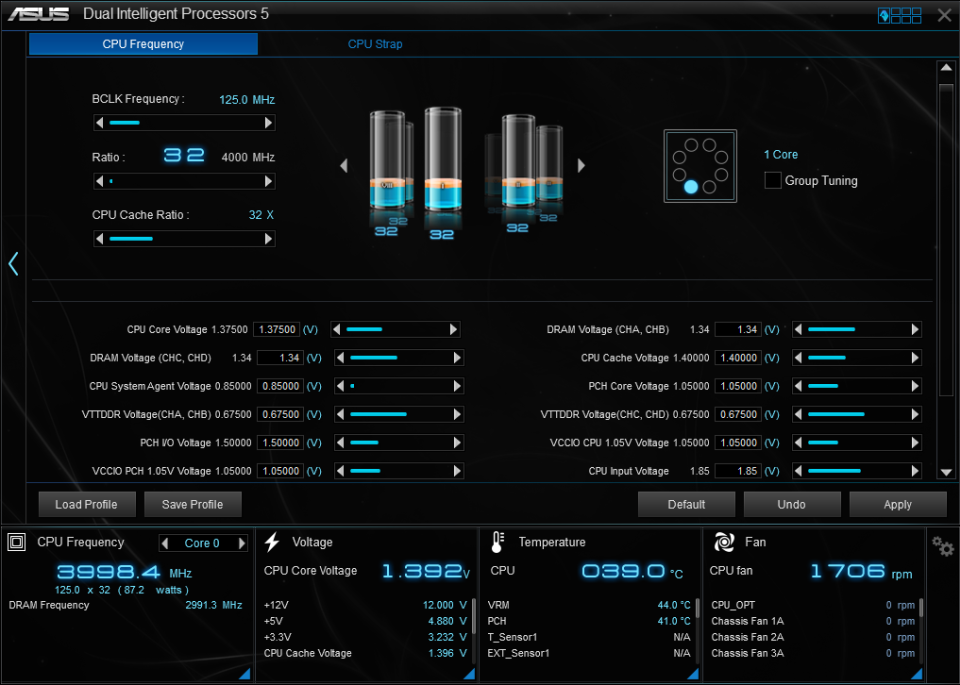Image resolution: width=960 pixels, height=685 pixels.
Task: Click the 'Chassis Fan 1A' row
Action: point(813,621)
